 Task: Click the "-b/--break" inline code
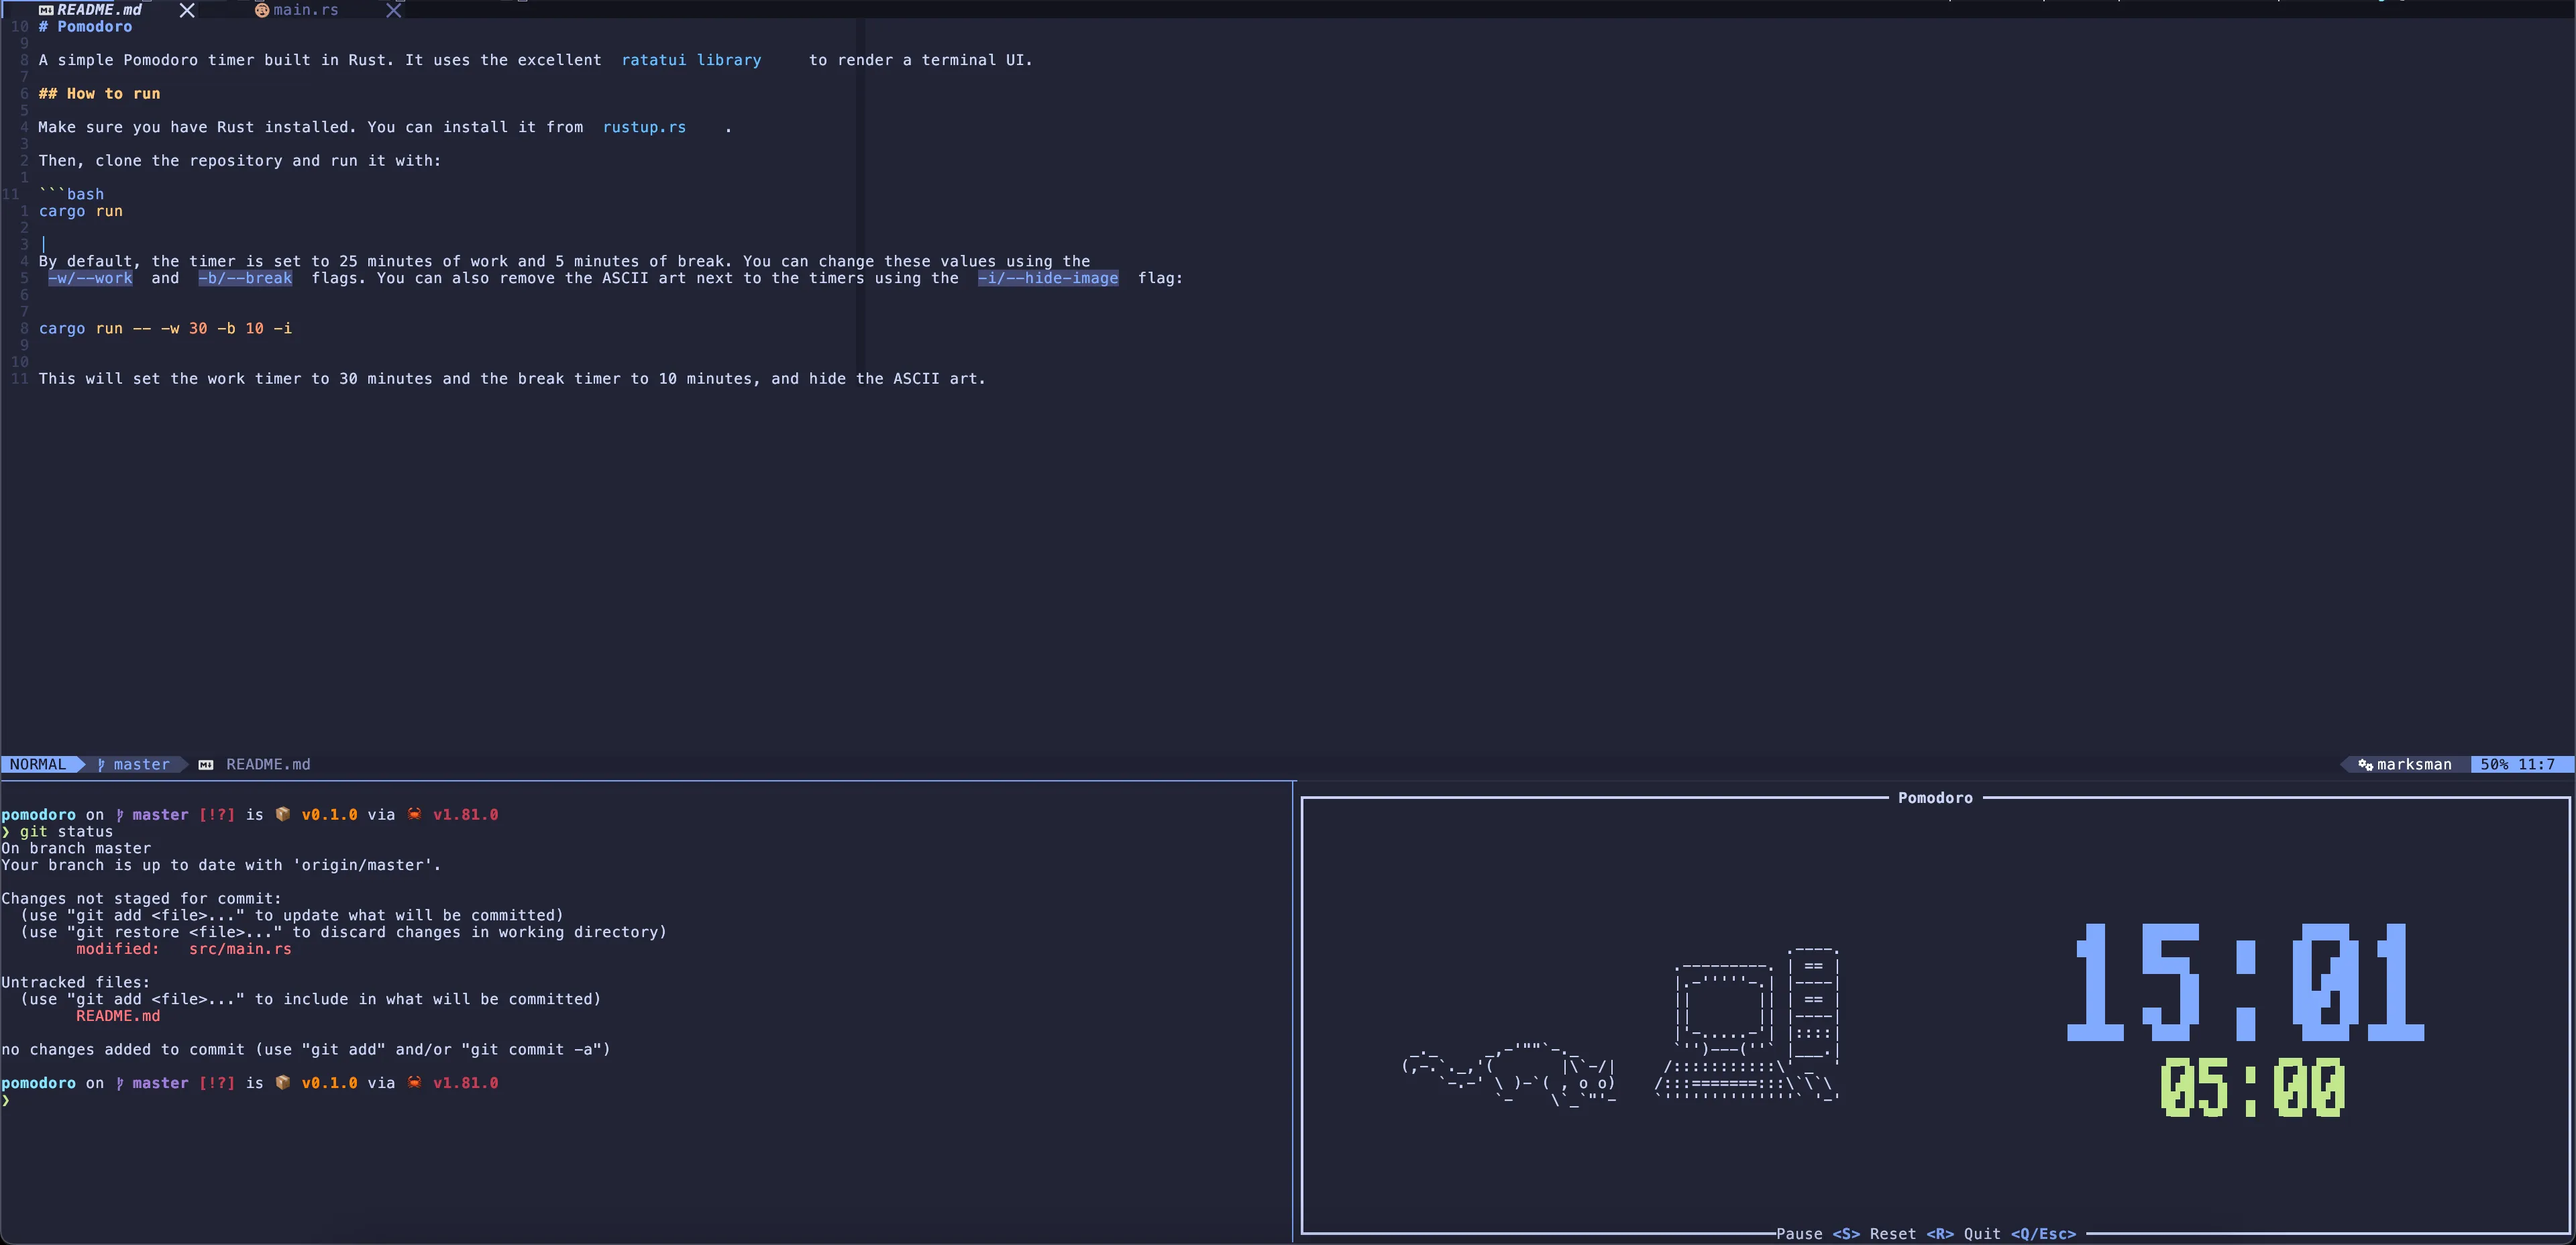245,278
